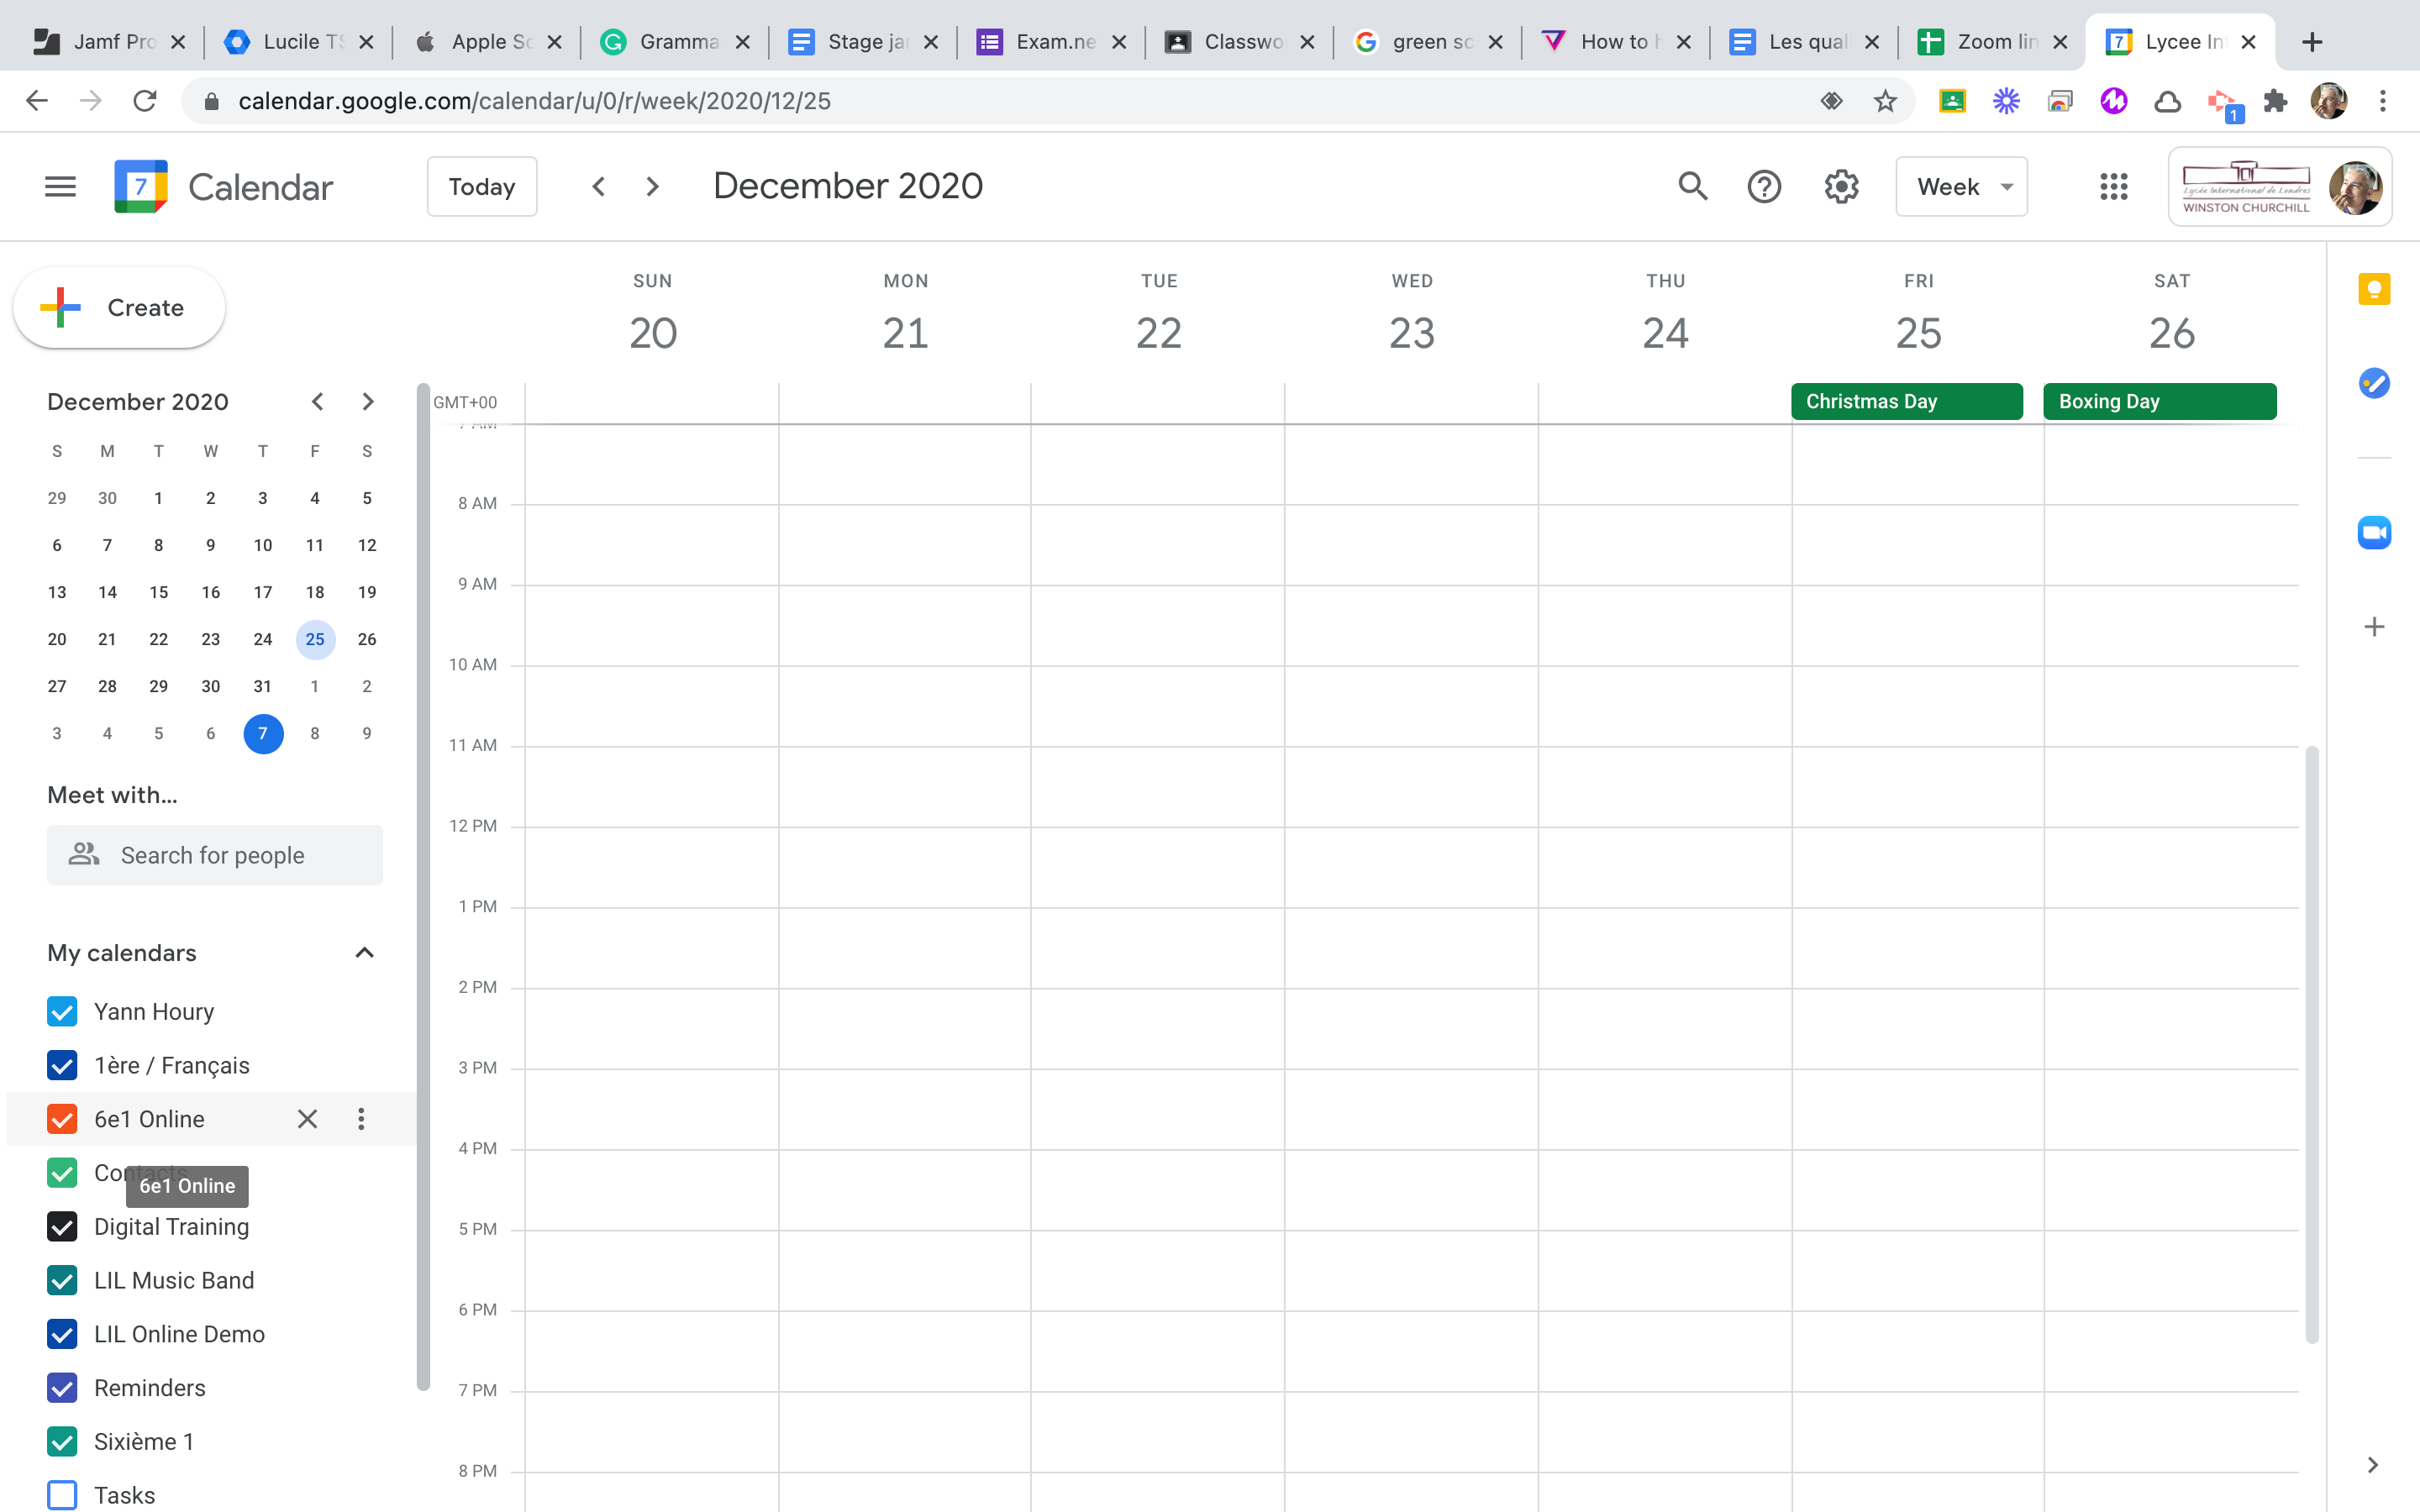
Task: Open the Week view dropdown
Action: pyautogui.click(x=1961, y=186)
